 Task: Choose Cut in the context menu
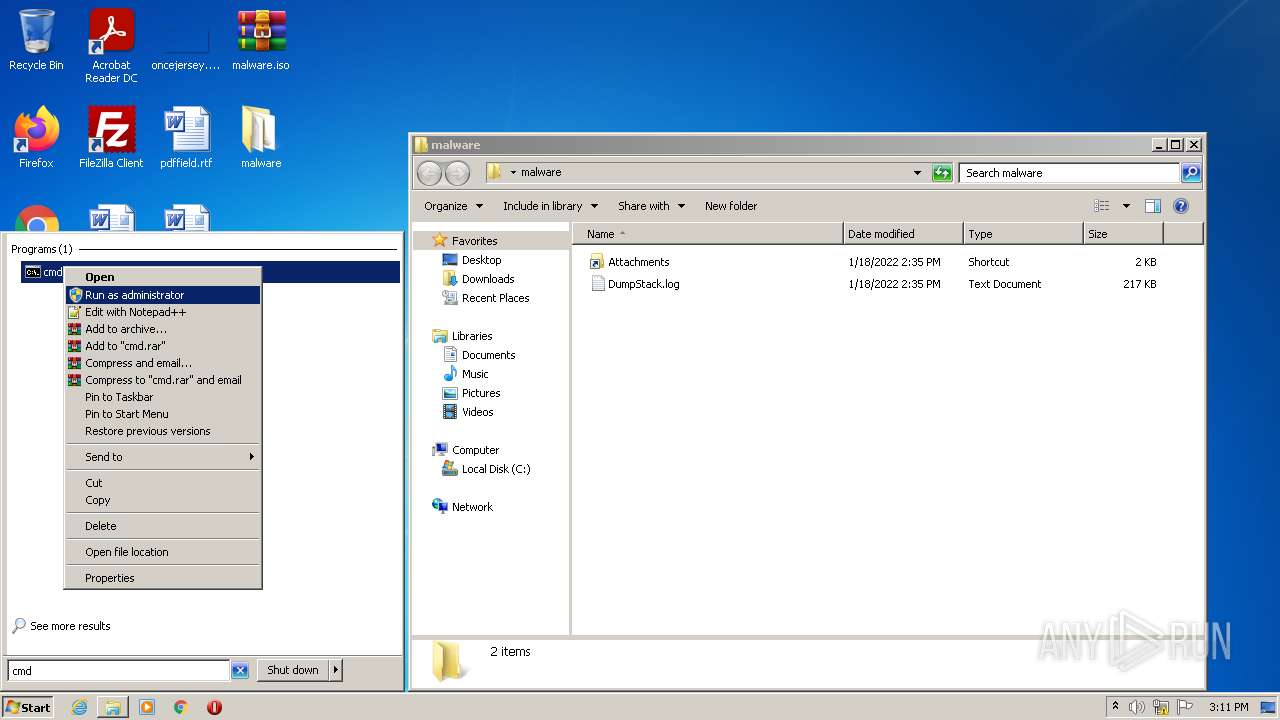pos(162,483)
